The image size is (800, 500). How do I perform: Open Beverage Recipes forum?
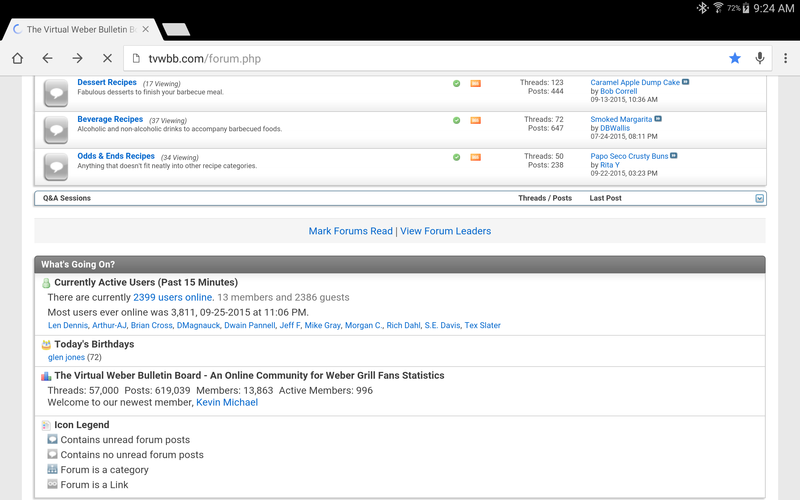point(110,119)
